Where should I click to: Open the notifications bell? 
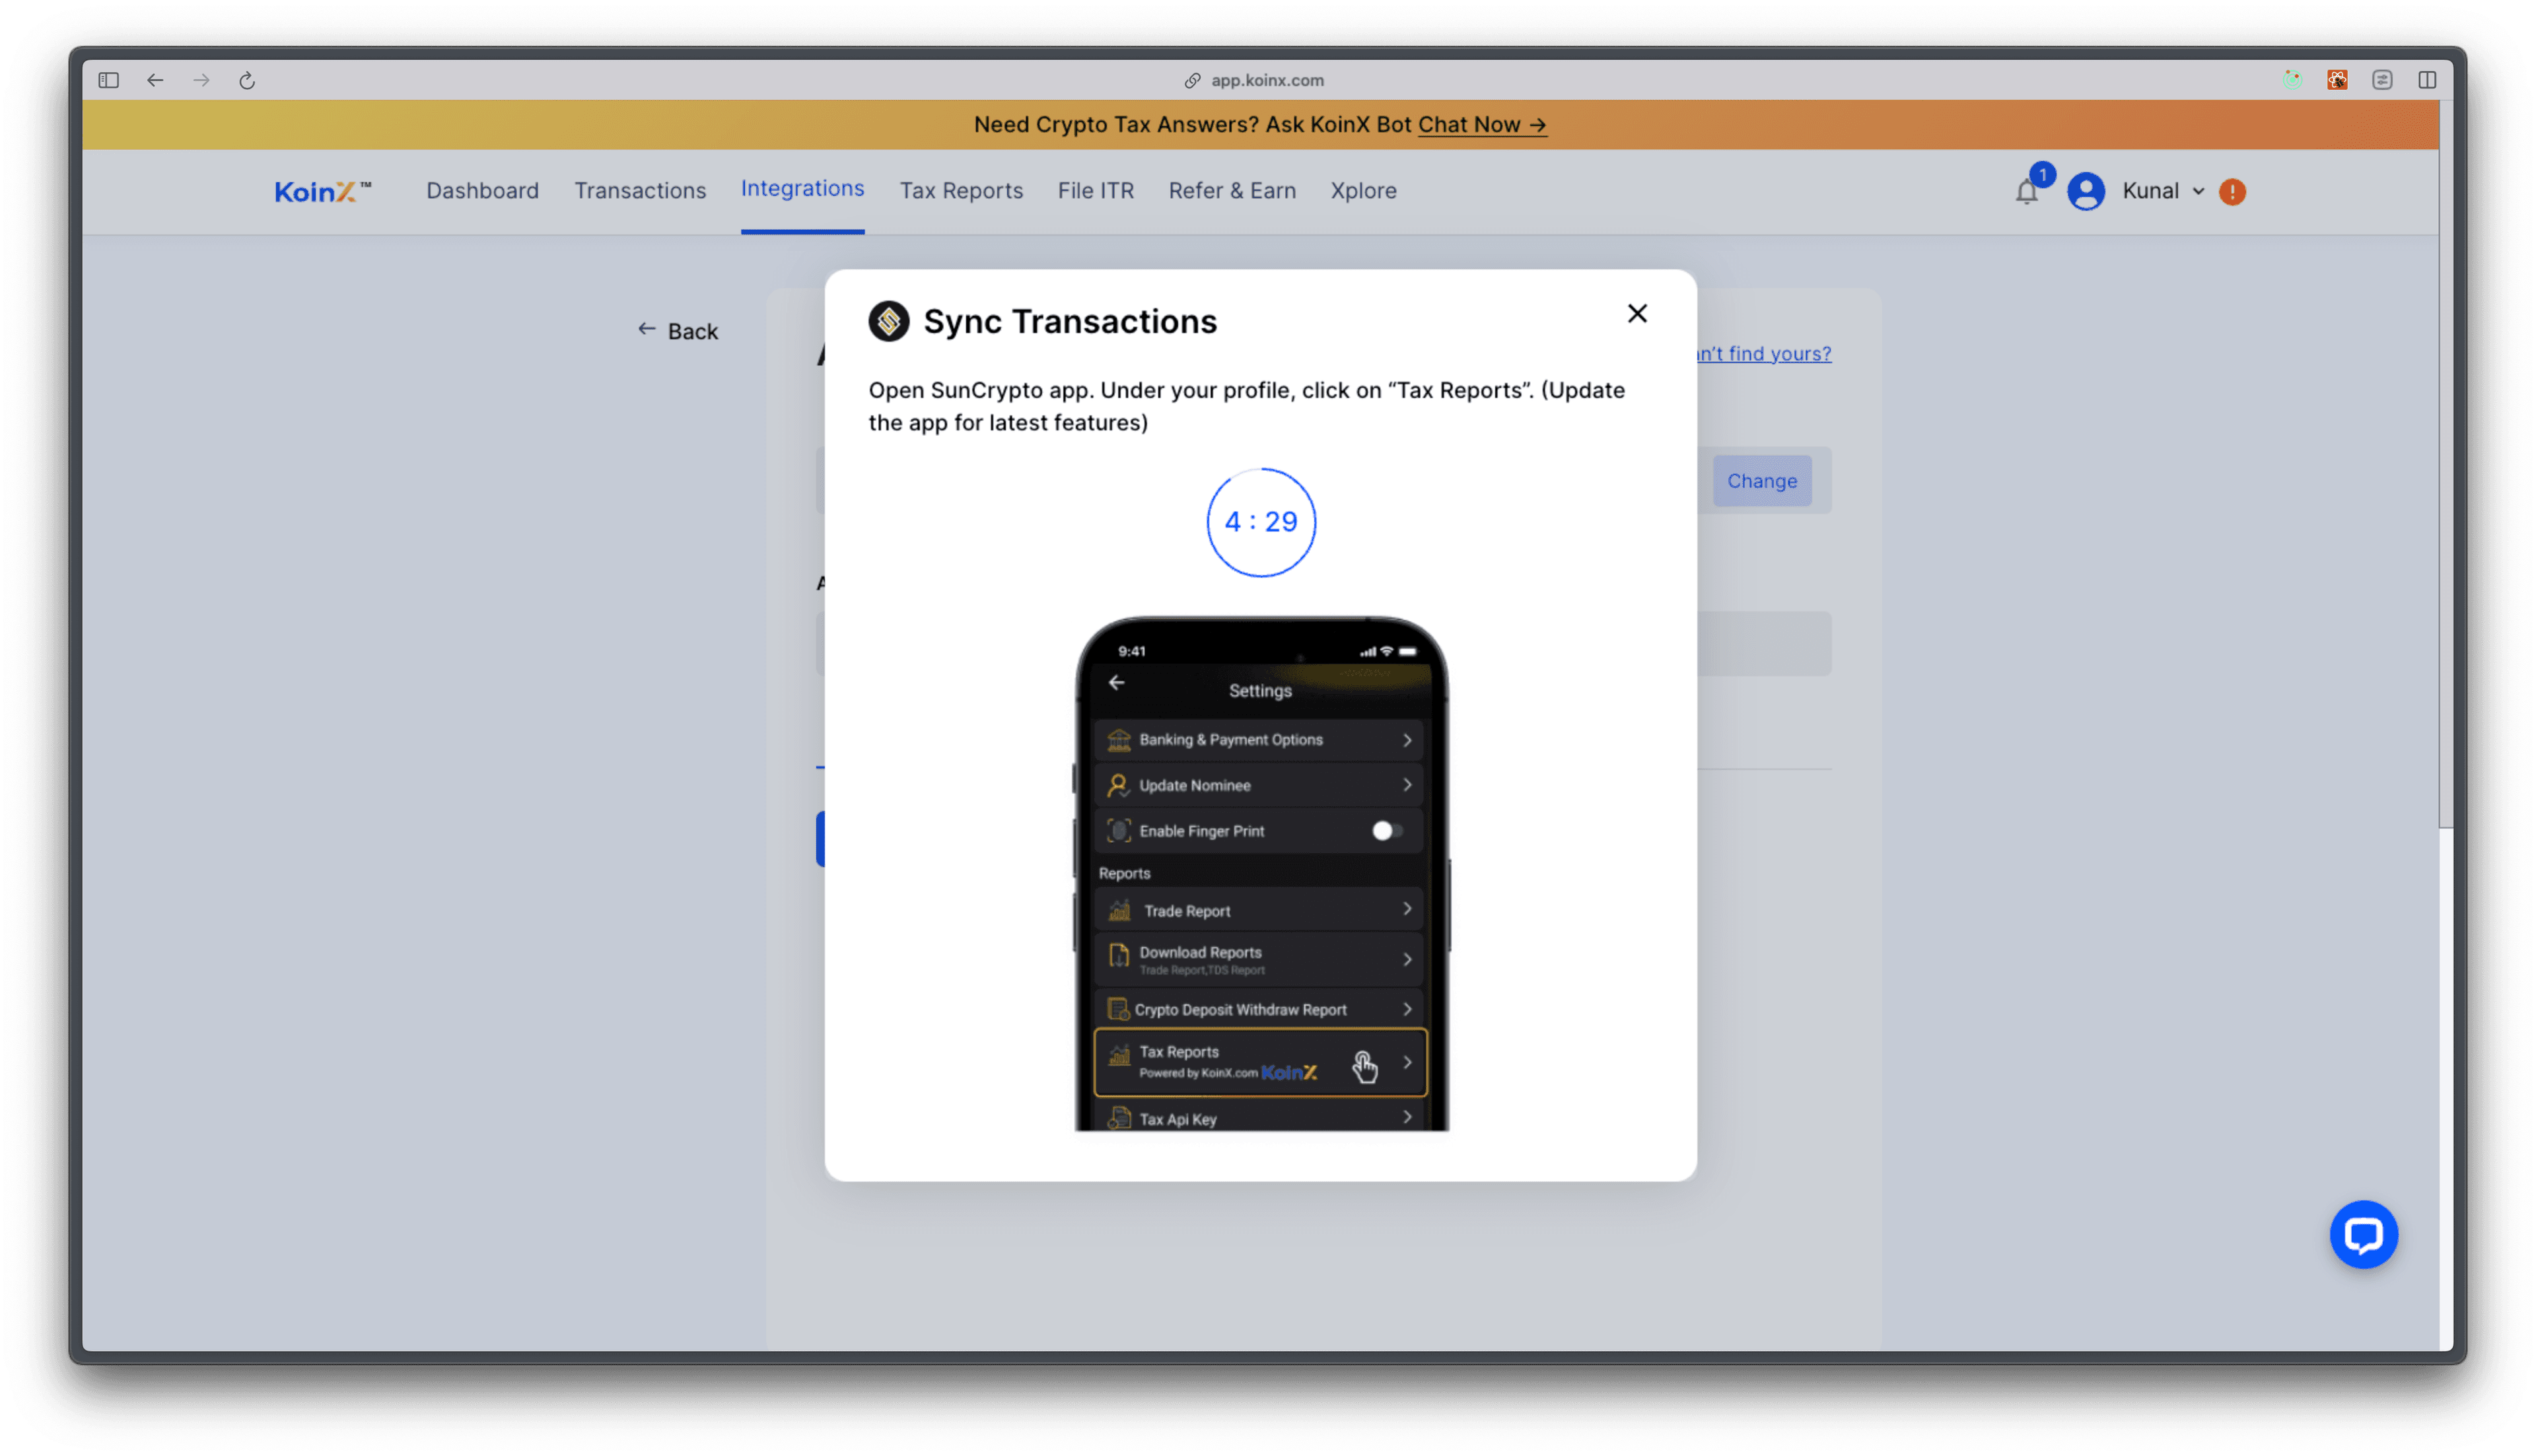(x=2026, y=191)
